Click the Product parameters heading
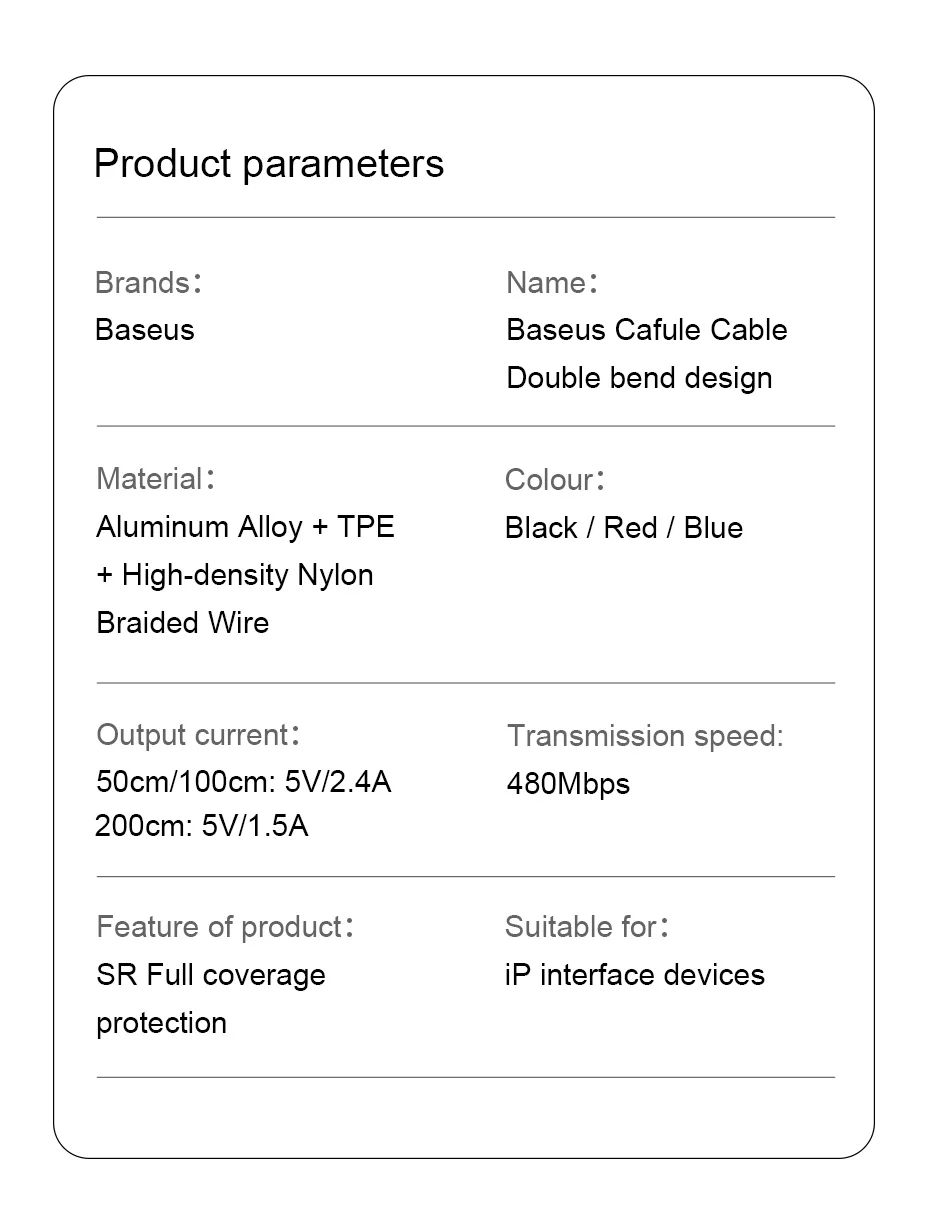The width and height of the screenshot is (930, 1212). (269, 164)
